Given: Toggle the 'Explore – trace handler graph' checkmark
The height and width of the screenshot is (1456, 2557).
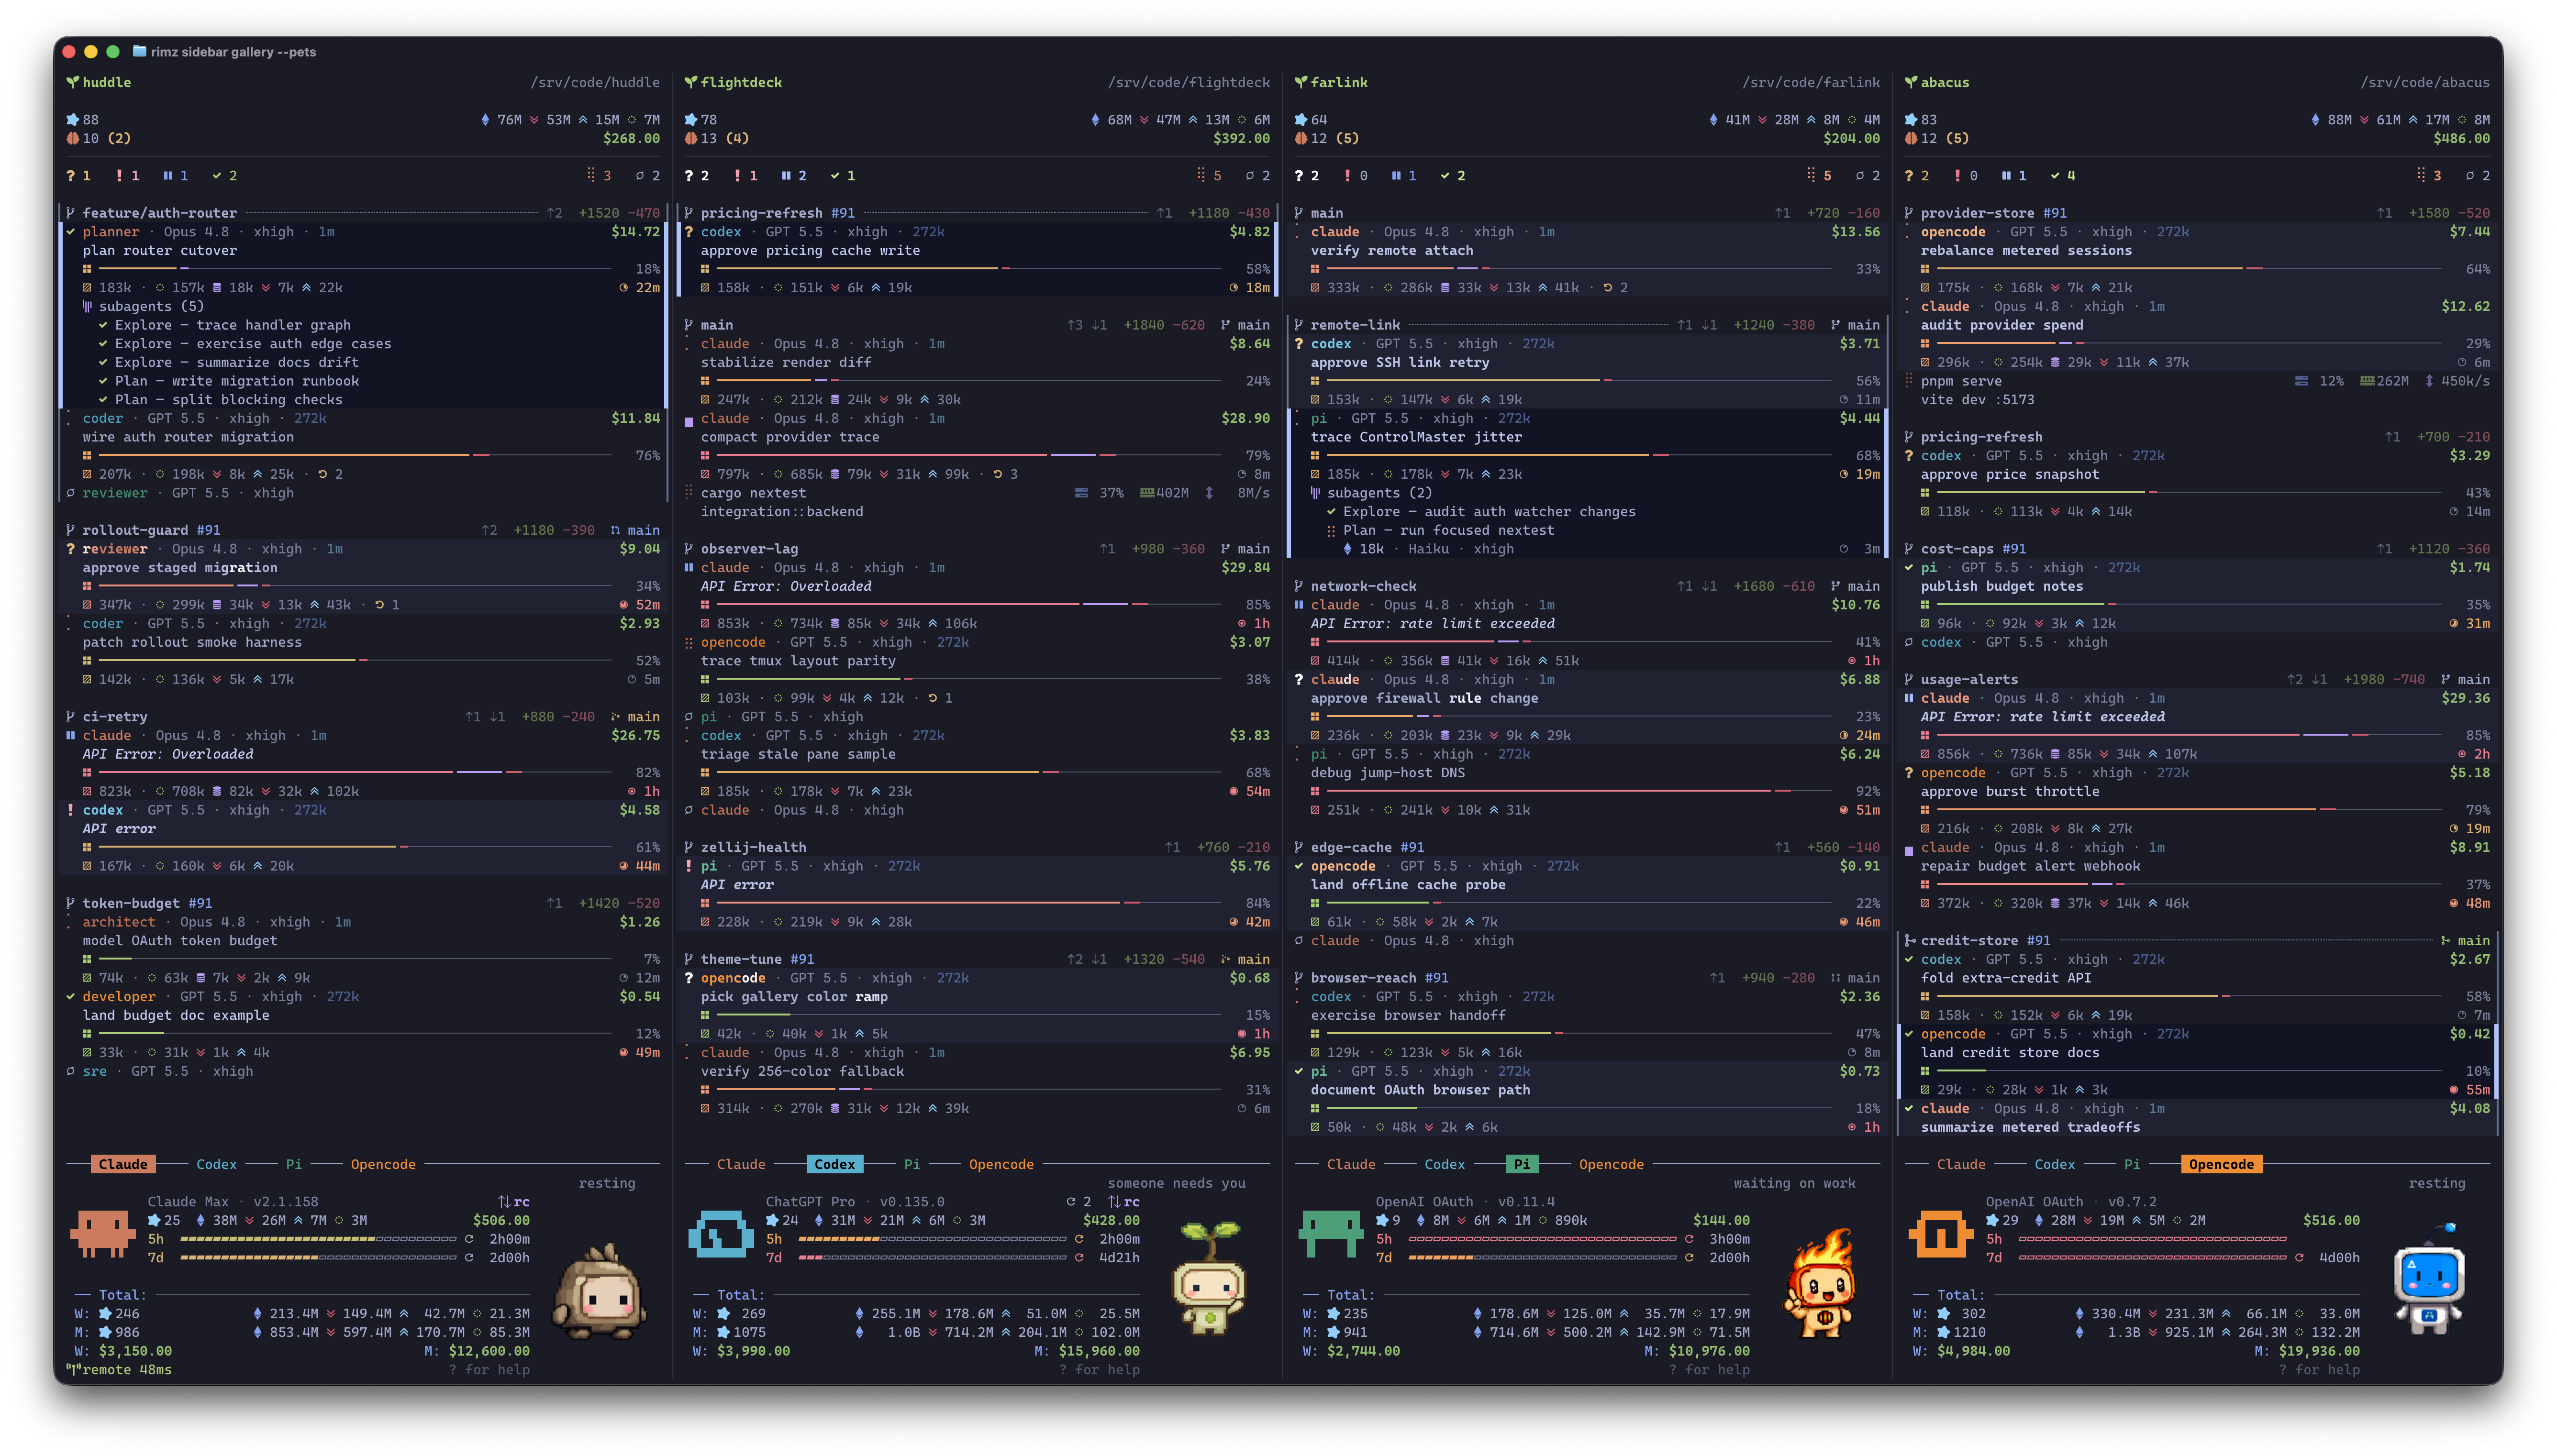Looking at the screenshot, I should click(104, 325).
